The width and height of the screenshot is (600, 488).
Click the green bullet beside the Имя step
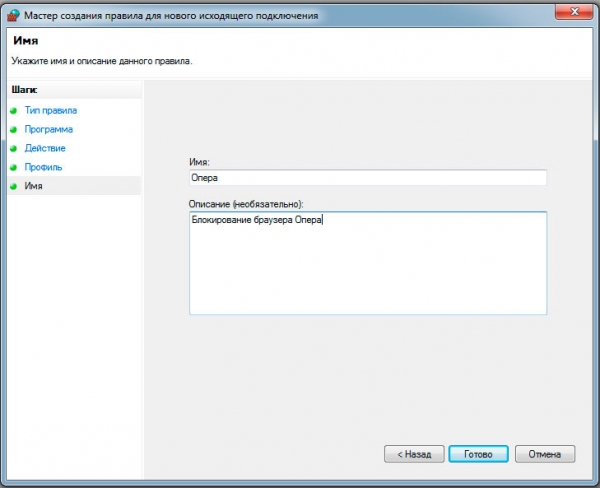14,186
